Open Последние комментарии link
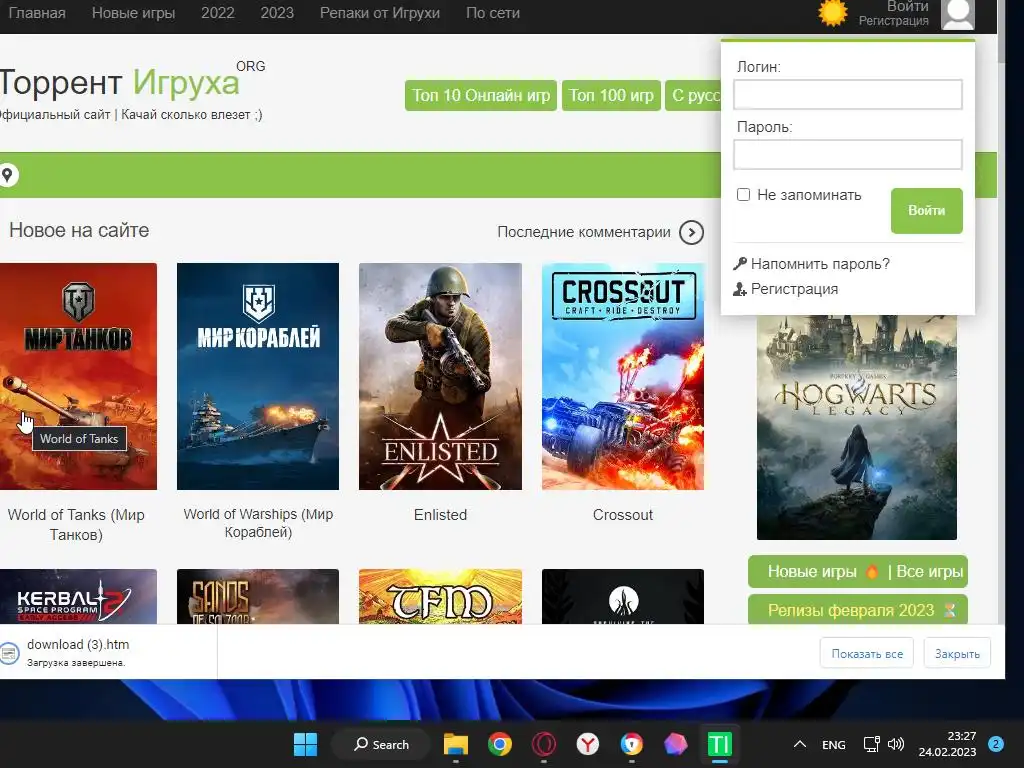This screenshot has width=1024, height=768. point(584,232)
